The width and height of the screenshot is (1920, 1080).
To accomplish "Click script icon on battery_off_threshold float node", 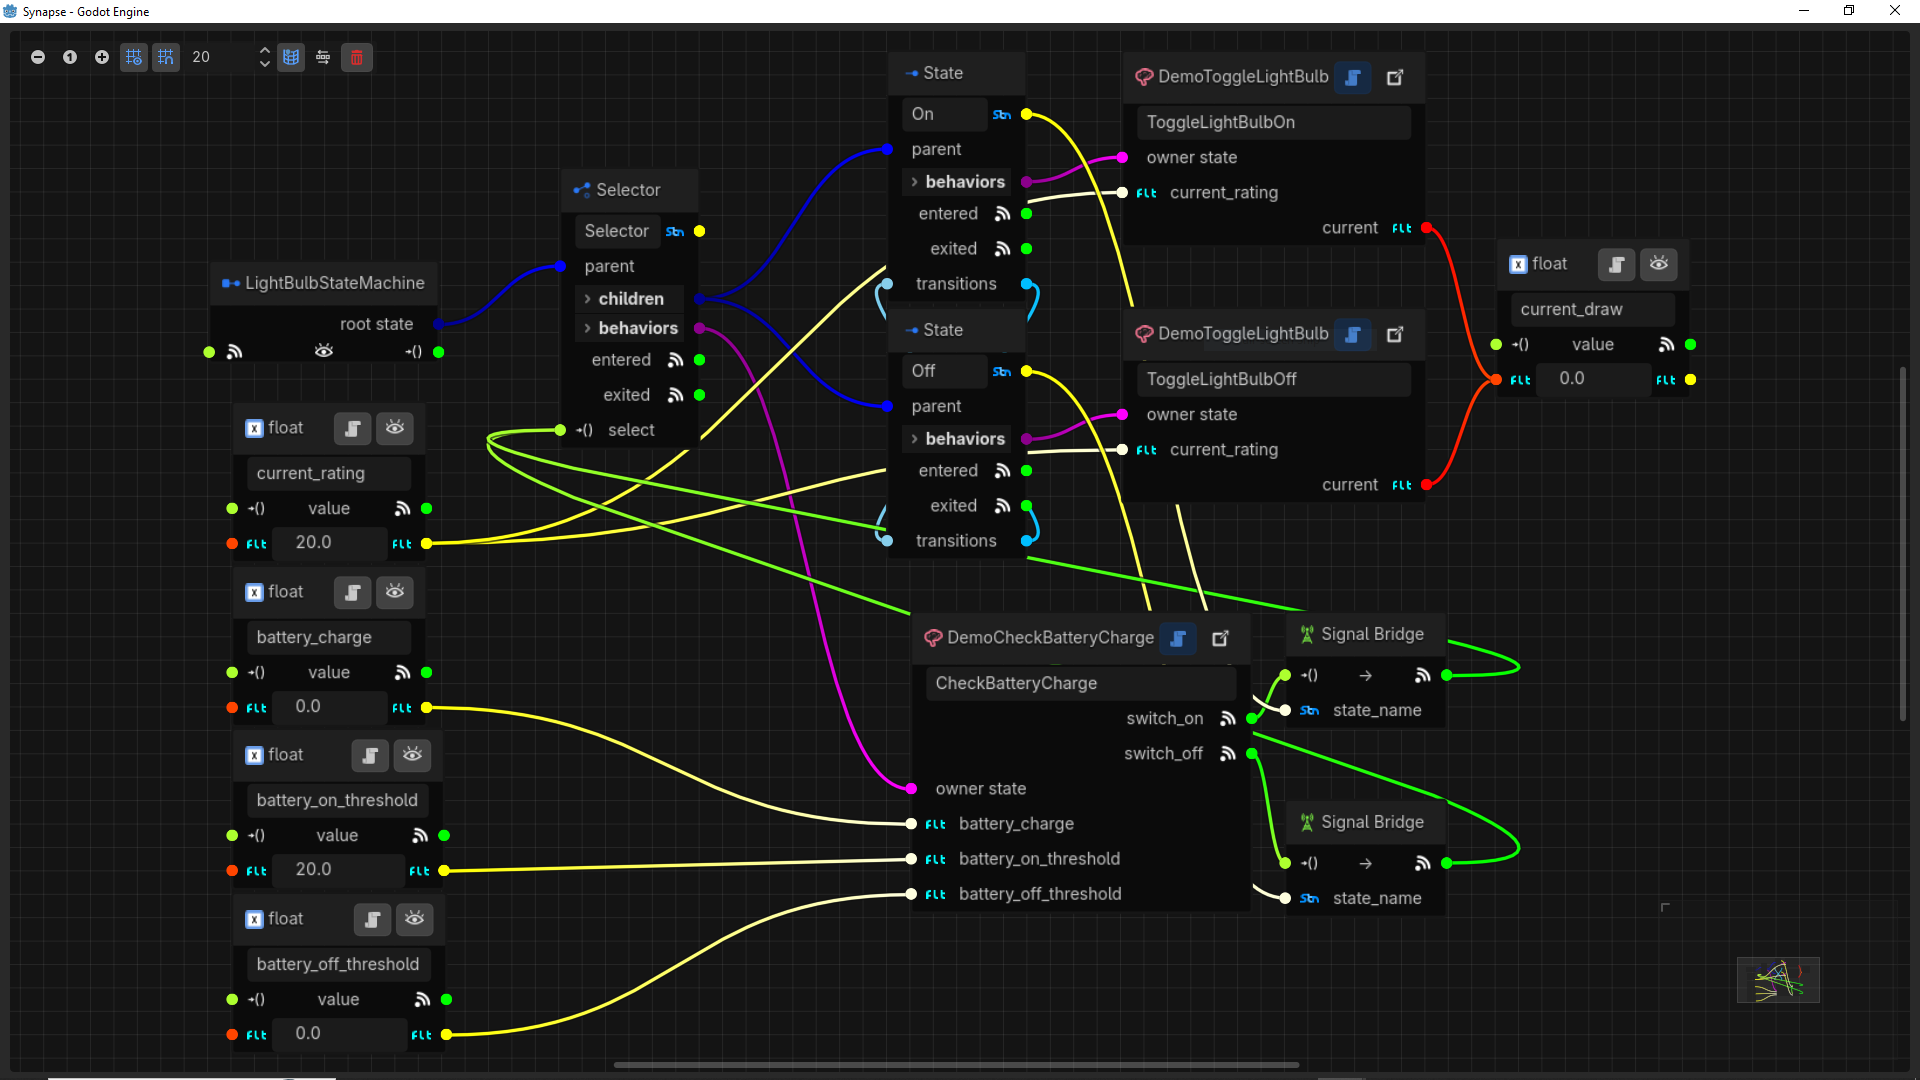I will click(x=372, y=919).
